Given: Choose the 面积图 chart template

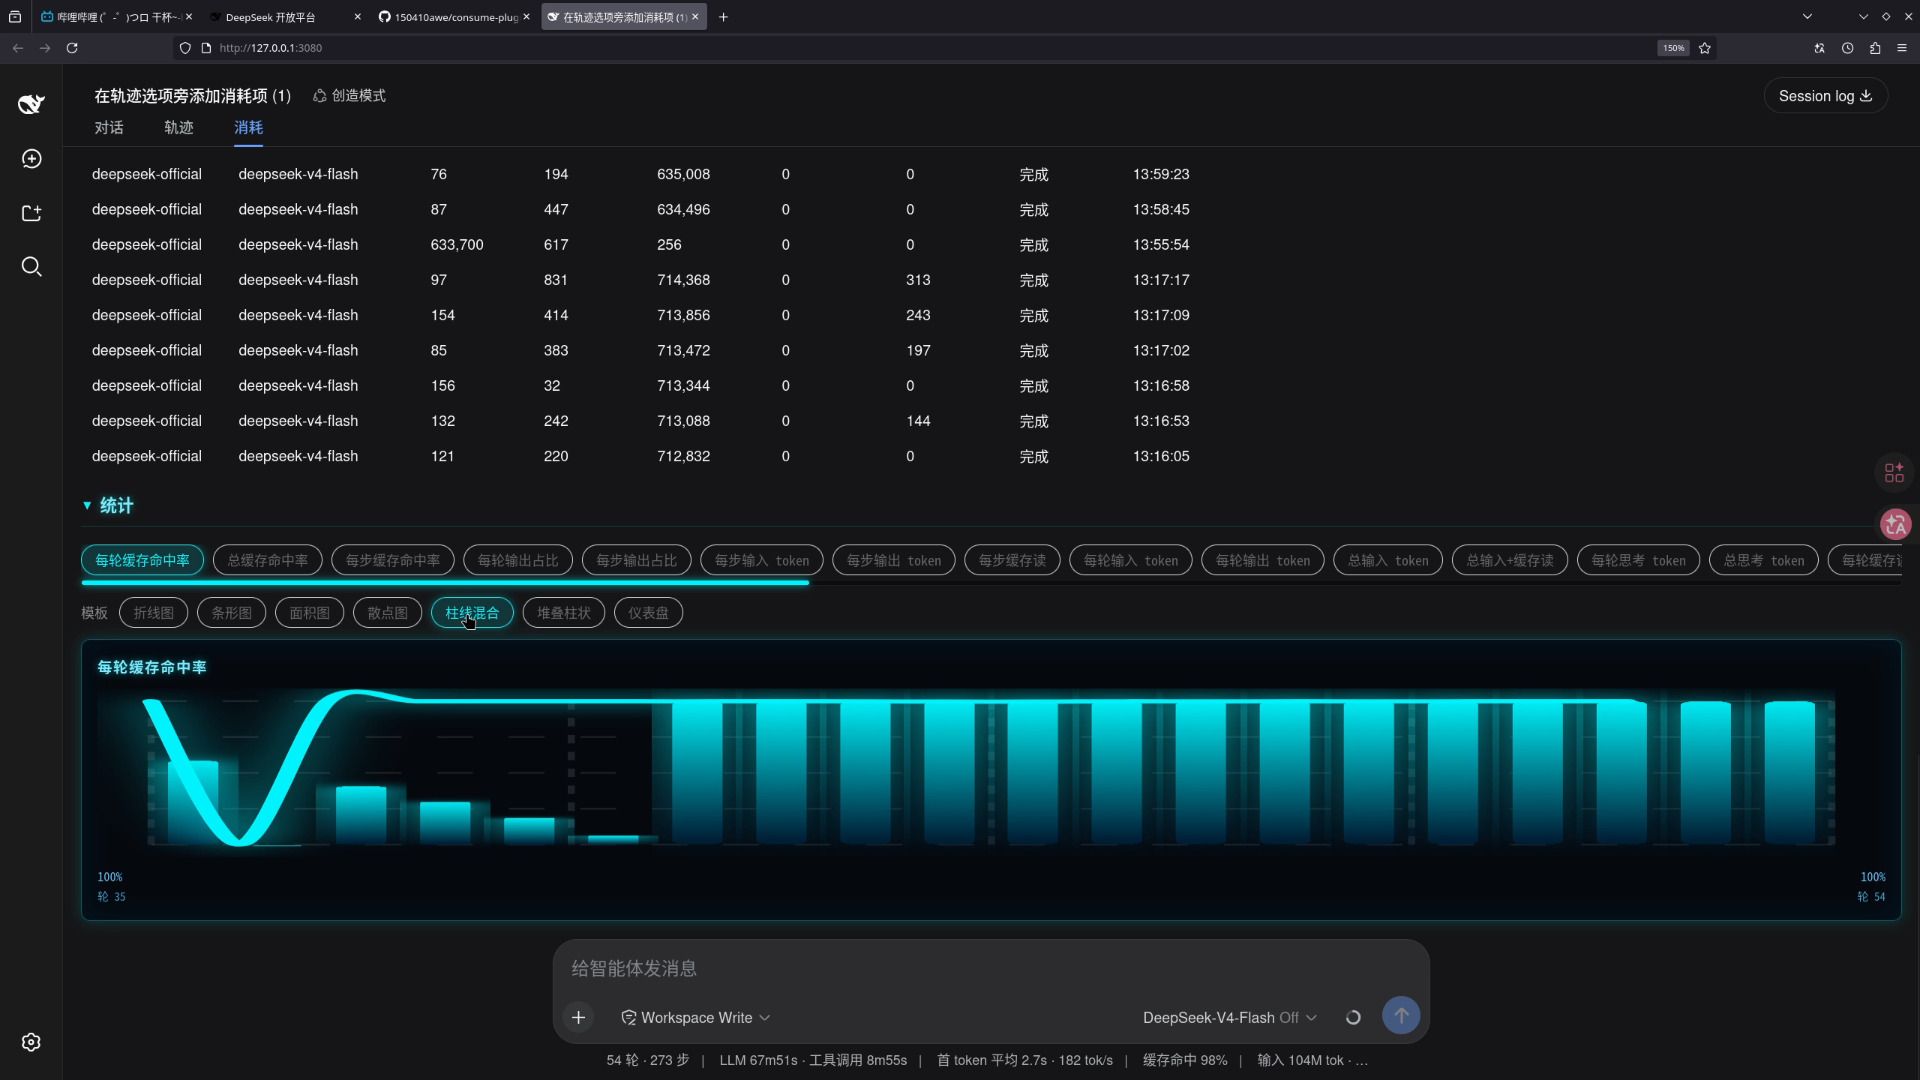Looking at the screenshot, I should point(309,613).
